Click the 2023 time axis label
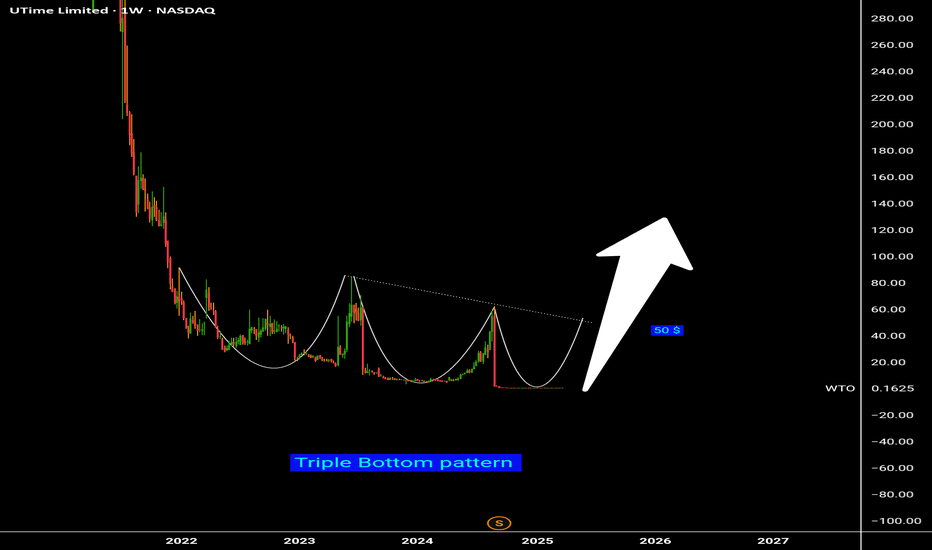This screenshot has height=550, width=932. (300, 540)
